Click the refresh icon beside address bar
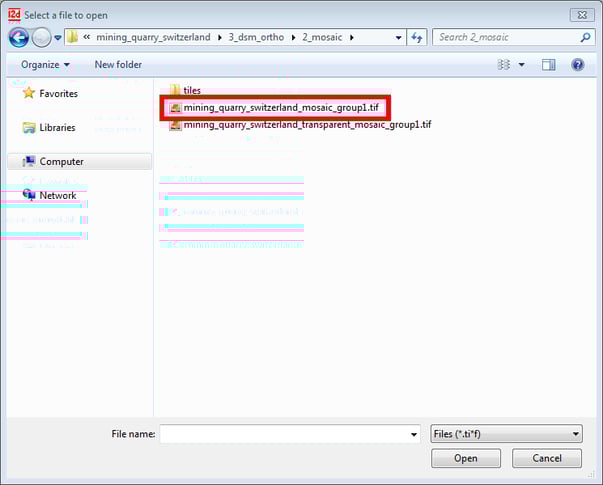 417,38
